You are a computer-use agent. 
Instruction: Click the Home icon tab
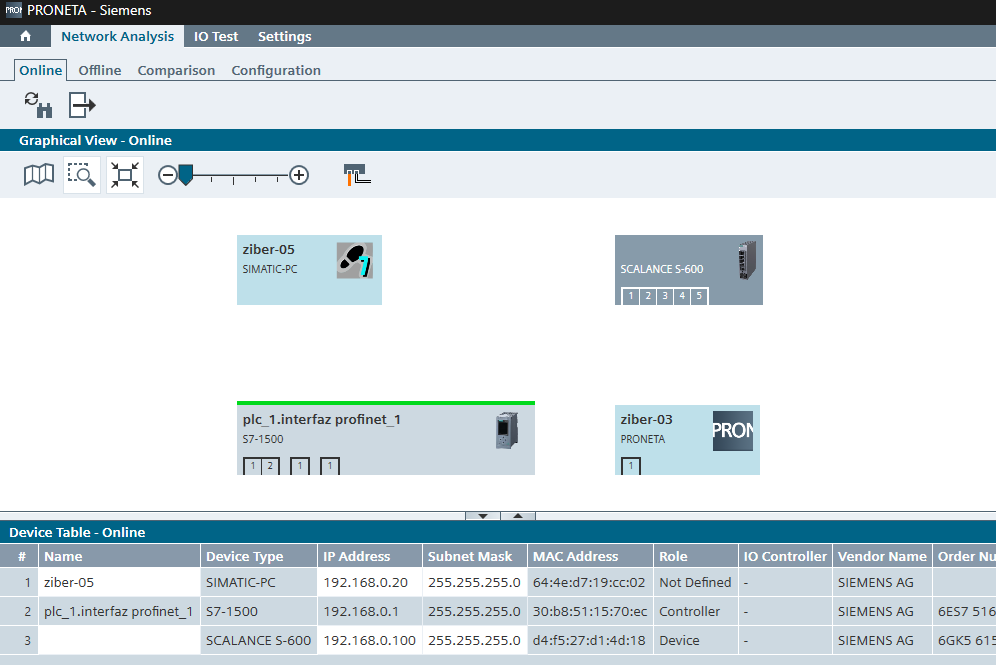tap(25, 37)
